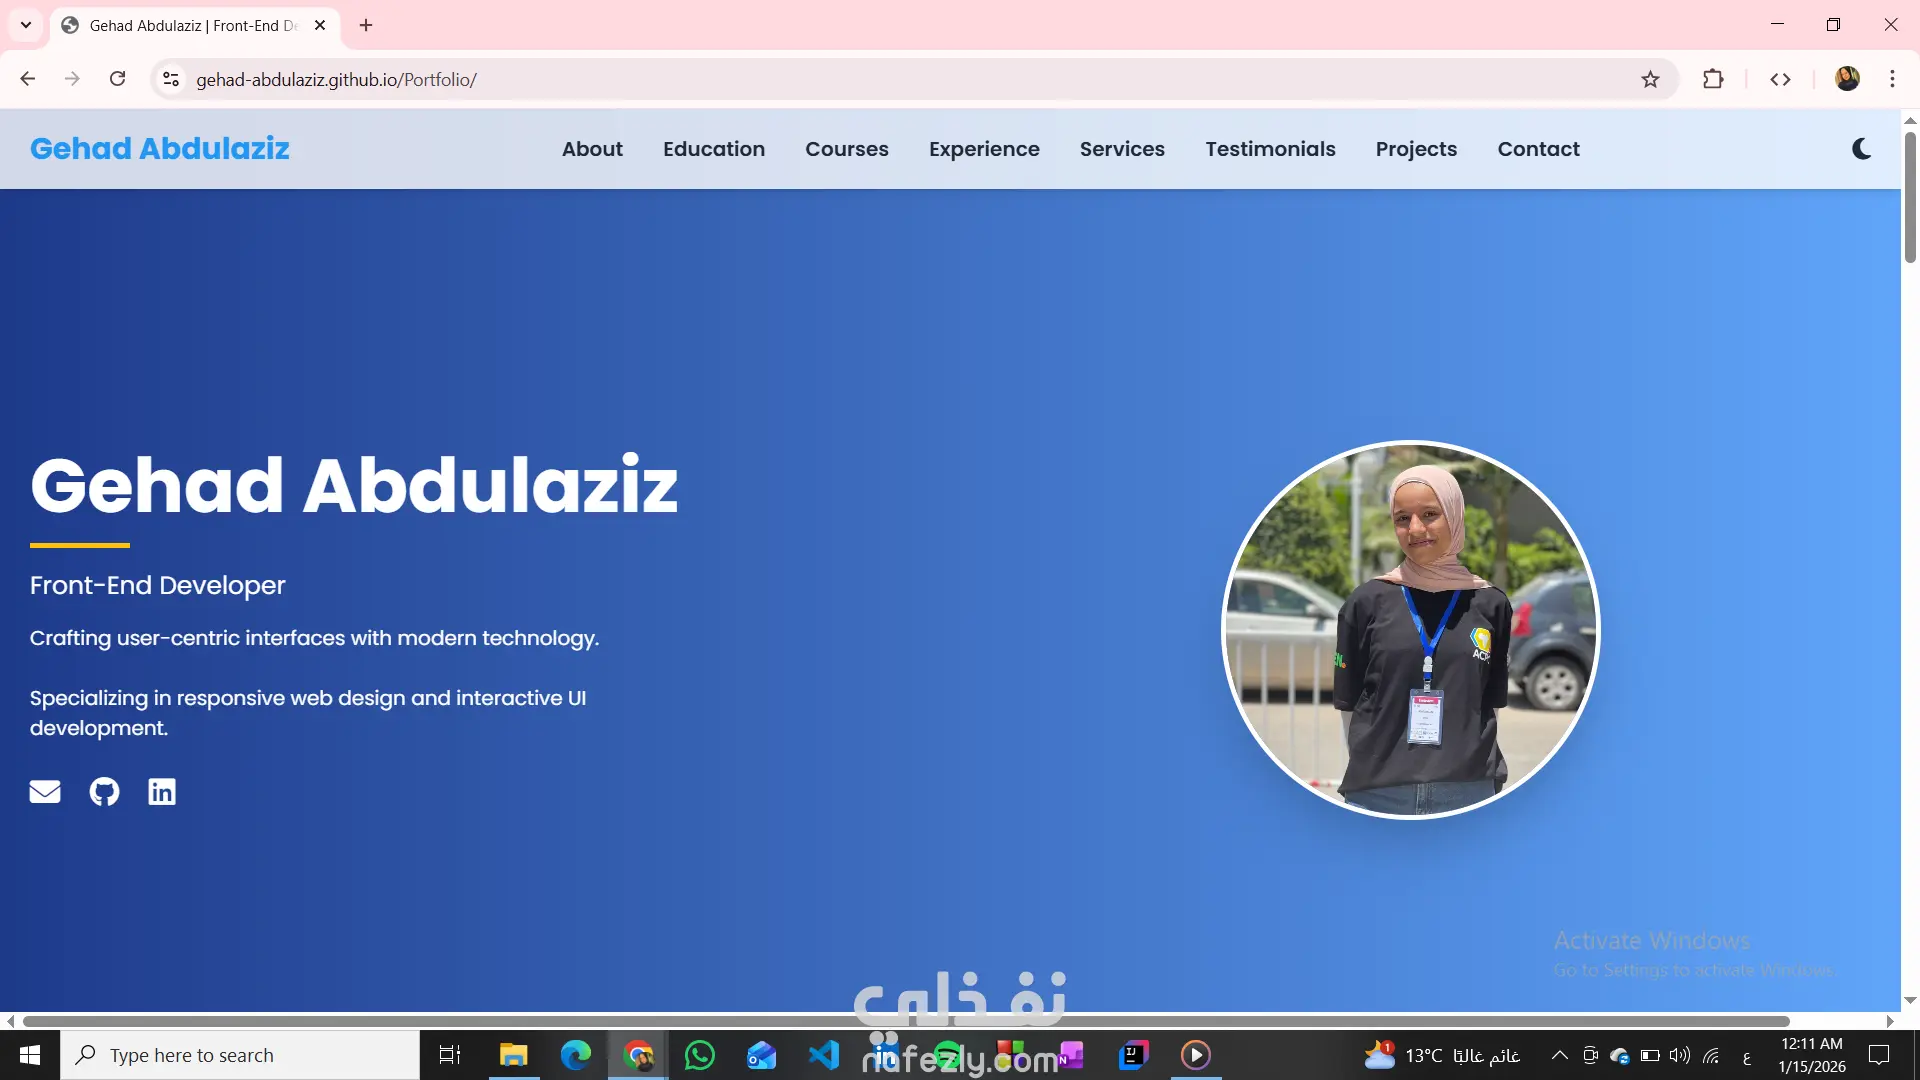This screenshot has width=1920, height=1080.
Task: Click the circular profile photo
Action: (1411, 629)
